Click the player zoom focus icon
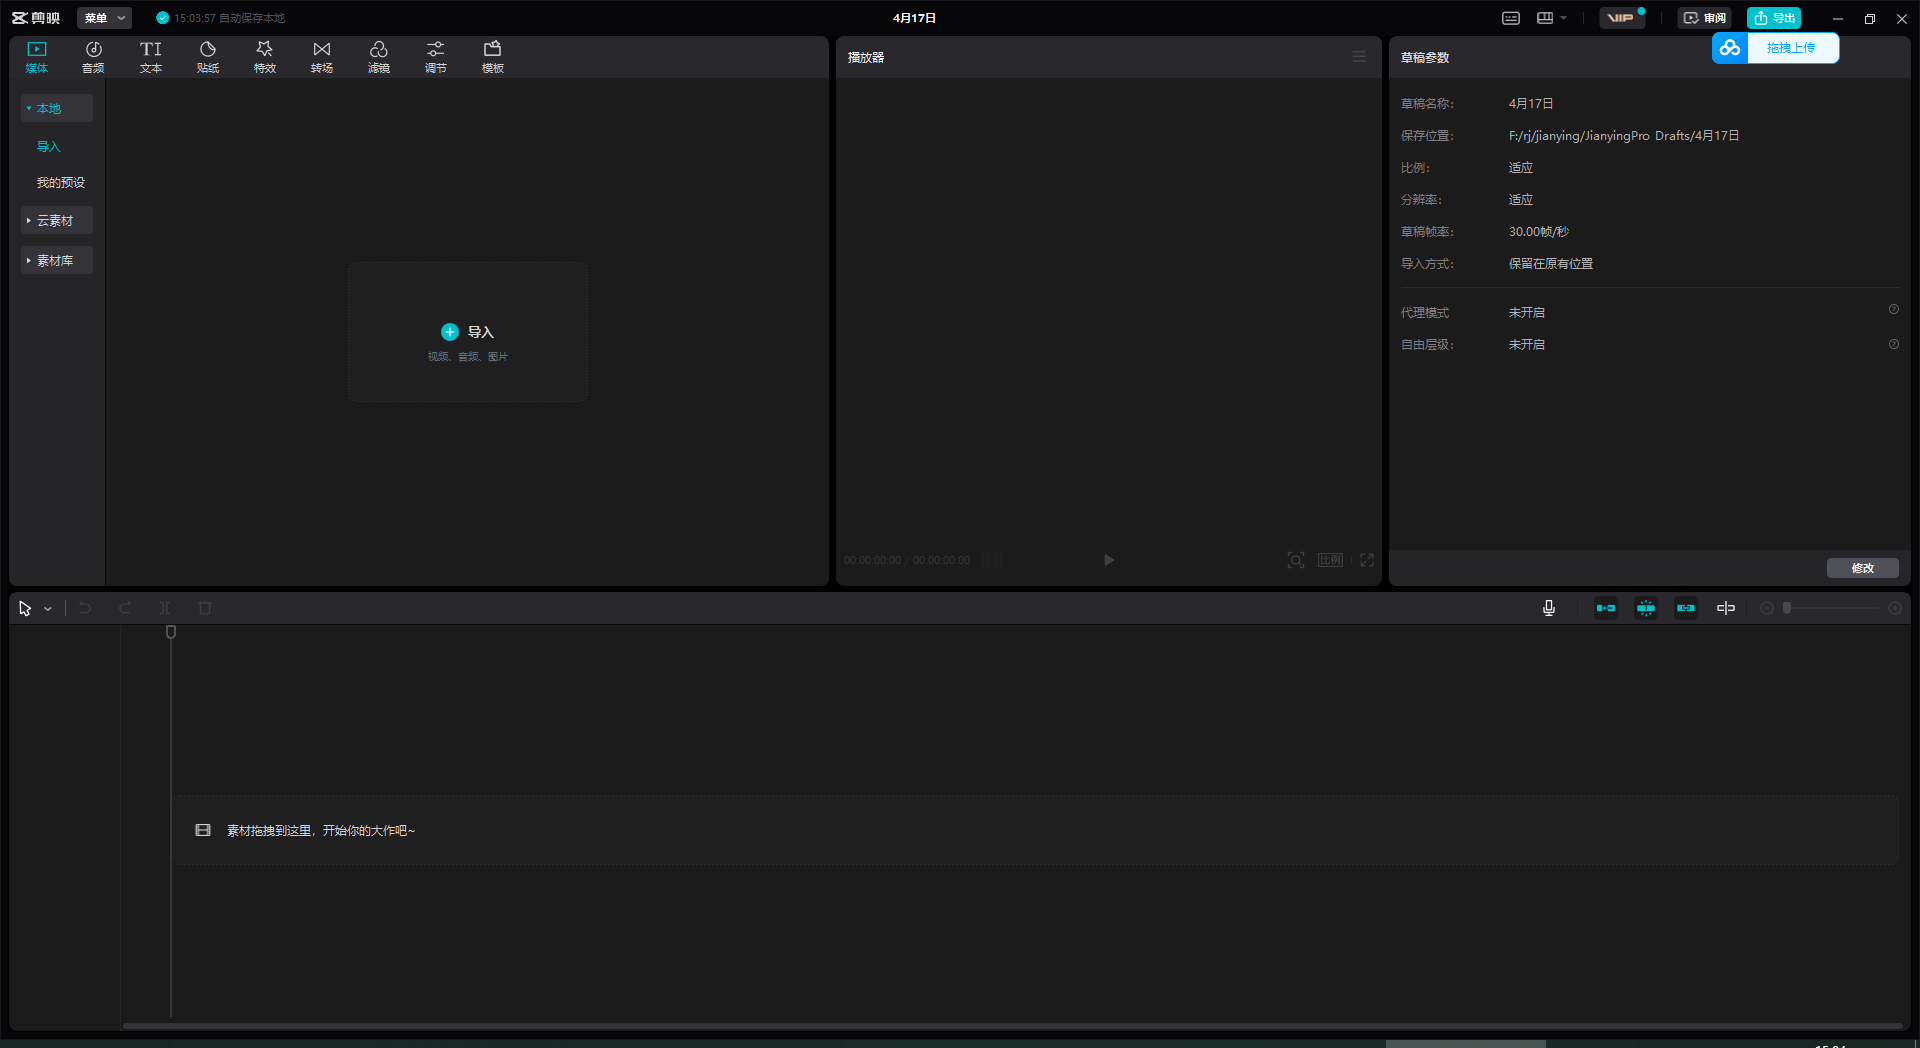Viewport: 1920px width, 1048px height. click(x=1296, y=560)
